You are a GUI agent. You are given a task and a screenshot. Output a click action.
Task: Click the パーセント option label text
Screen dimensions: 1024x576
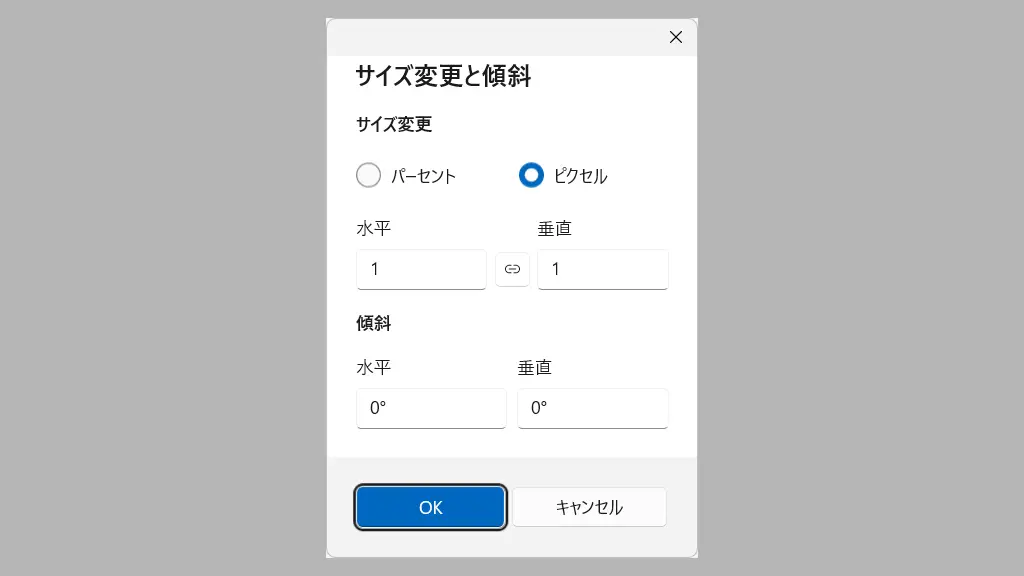(423, 176)
